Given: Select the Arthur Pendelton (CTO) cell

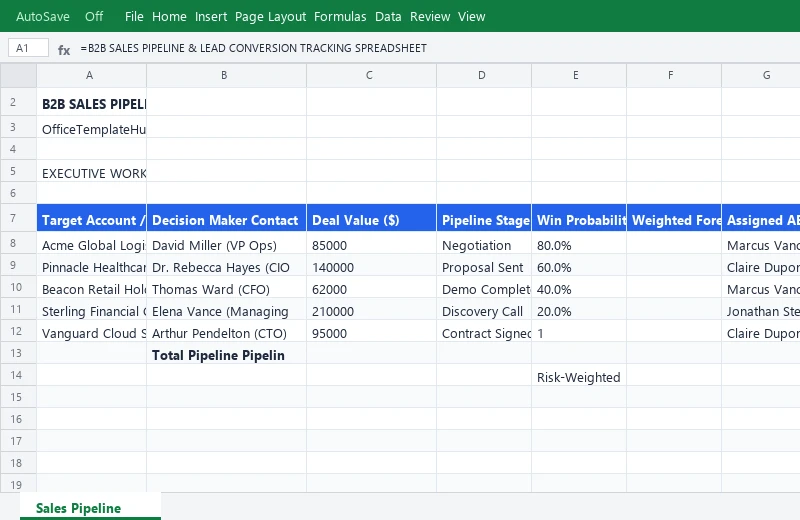Looking at the screenshot, I should (x=227, y=333).
